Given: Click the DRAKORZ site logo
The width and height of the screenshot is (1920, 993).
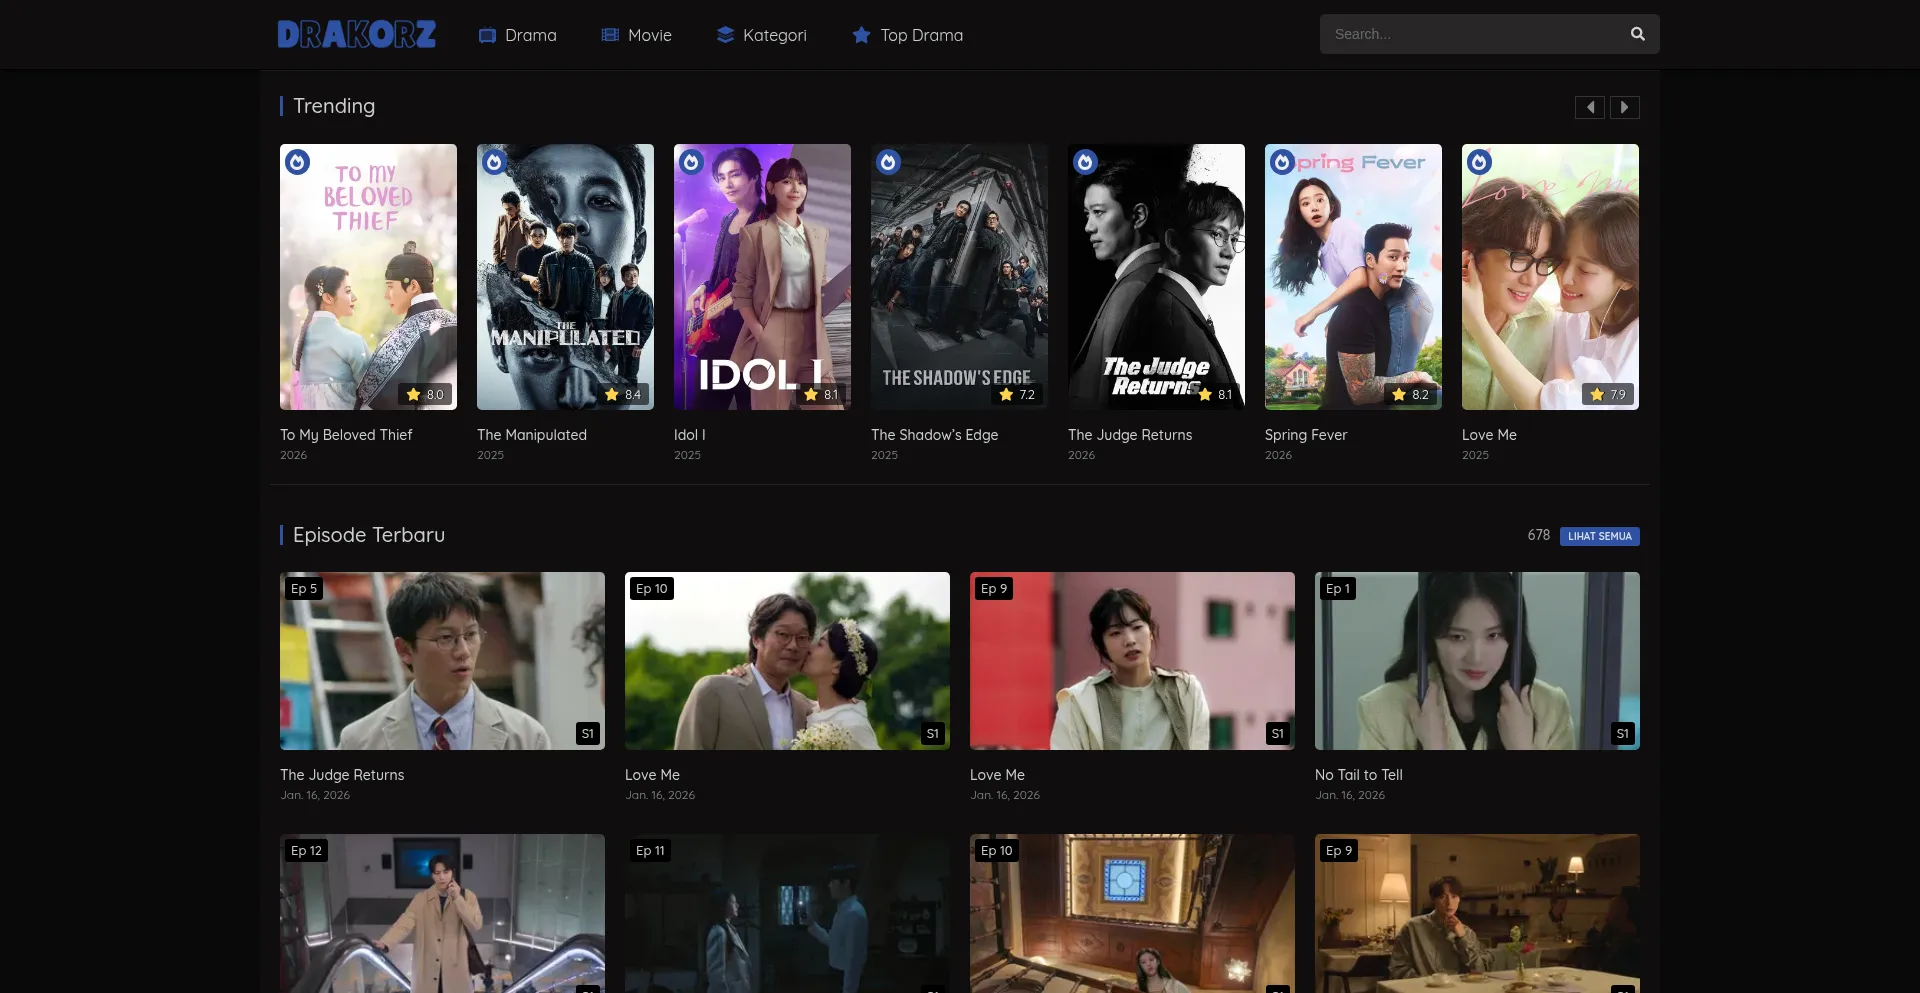Looking at the screenshot, I should tap(356, 35).
